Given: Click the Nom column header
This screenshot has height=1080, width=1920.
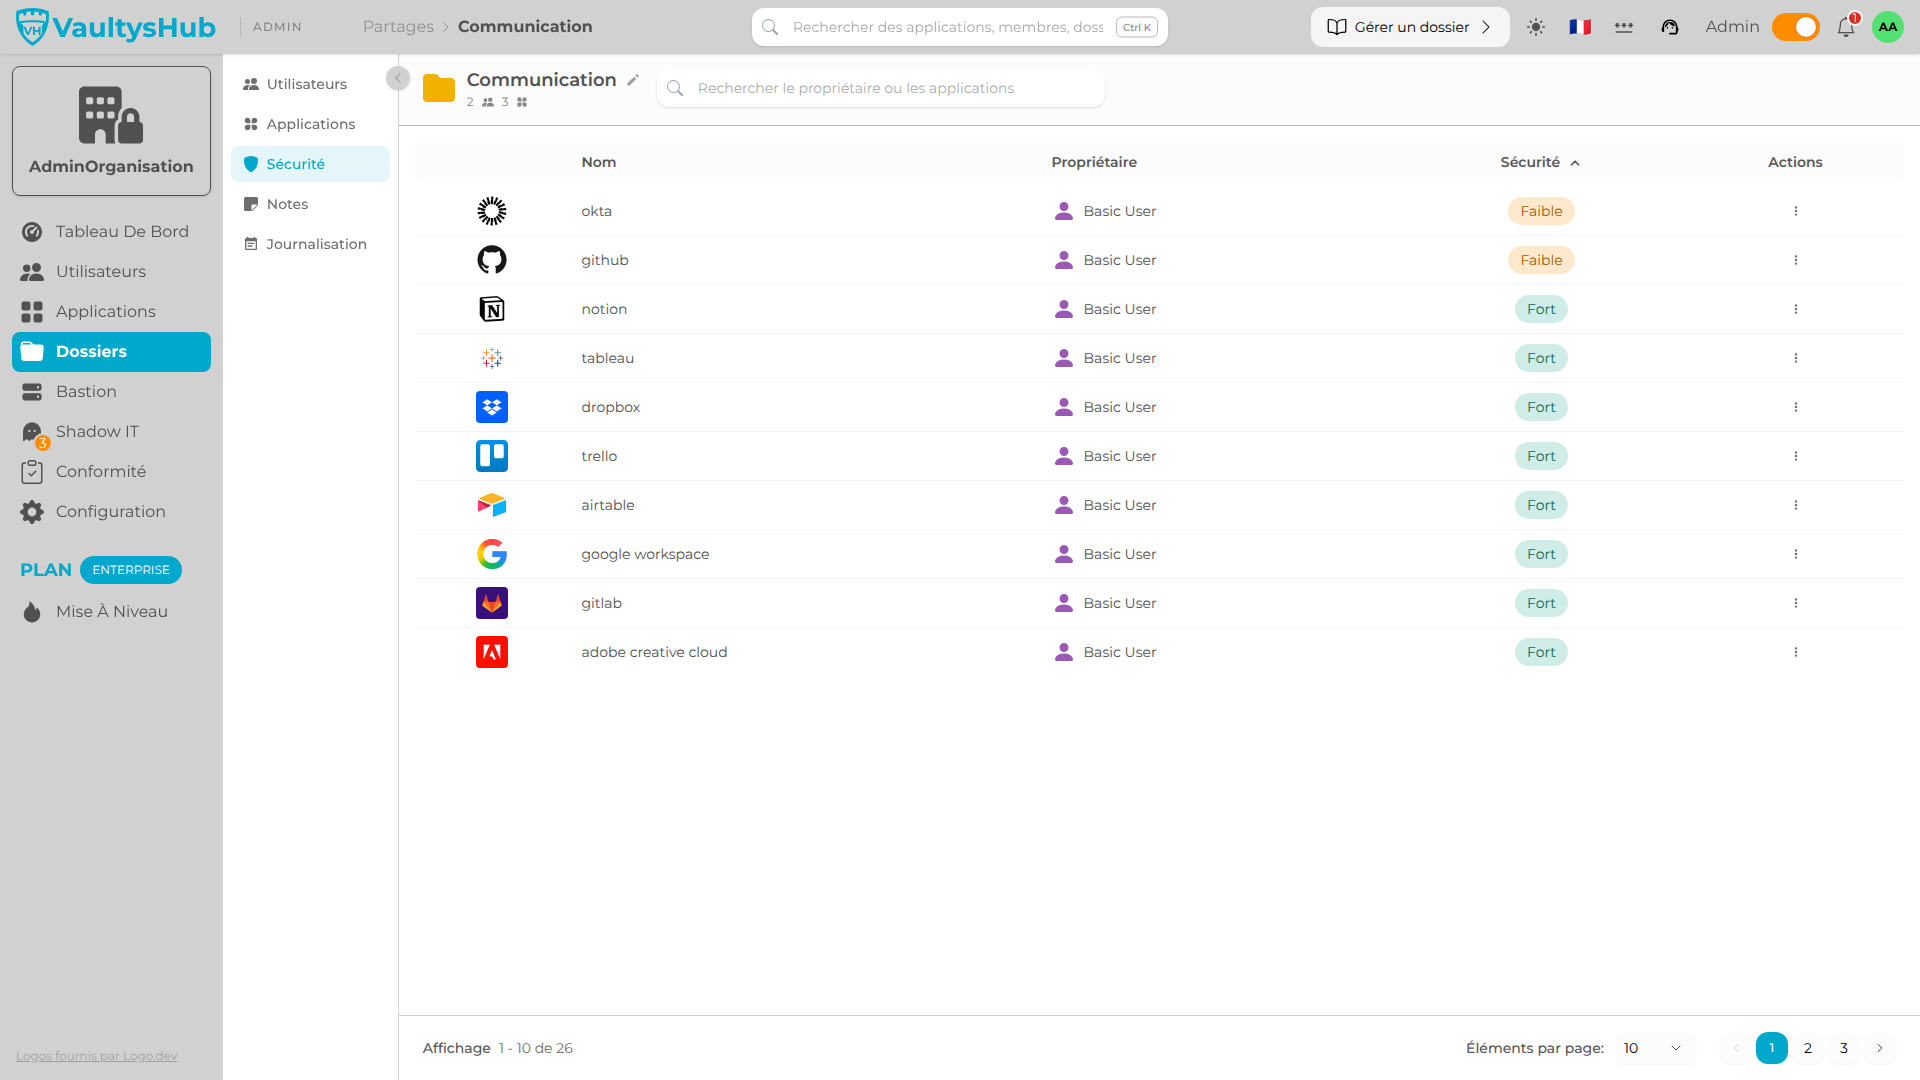Looking at the screenshot, I should (599, 162).
